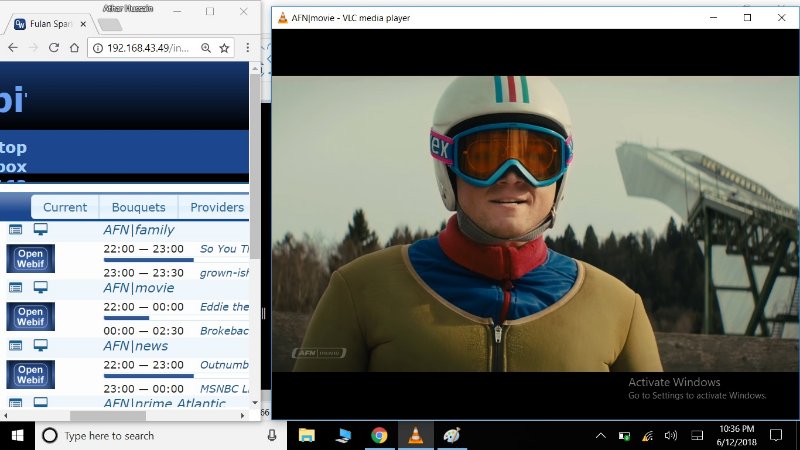Stream AFN|prime Atlantic using its monitor icon

pyautogui.click(x=40, y=403)
